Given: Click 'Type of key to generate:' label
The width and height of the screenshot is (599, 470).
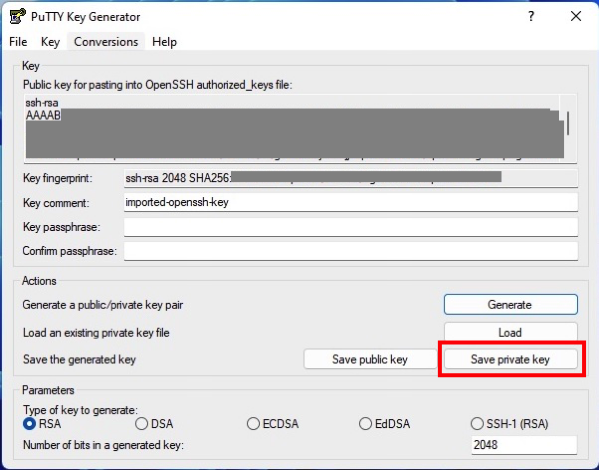Looking at the screenshot, I should click(x=80, y=410).
